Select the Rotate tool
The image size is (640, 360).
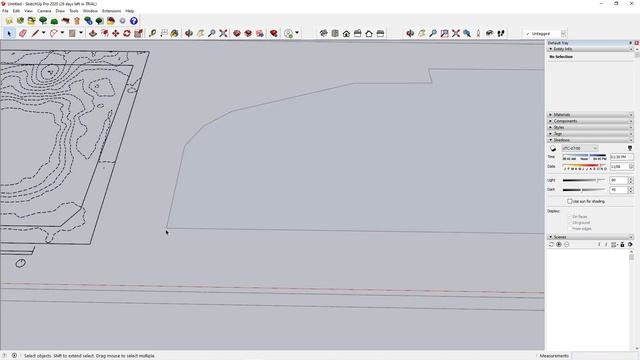(x=127, y=33)
